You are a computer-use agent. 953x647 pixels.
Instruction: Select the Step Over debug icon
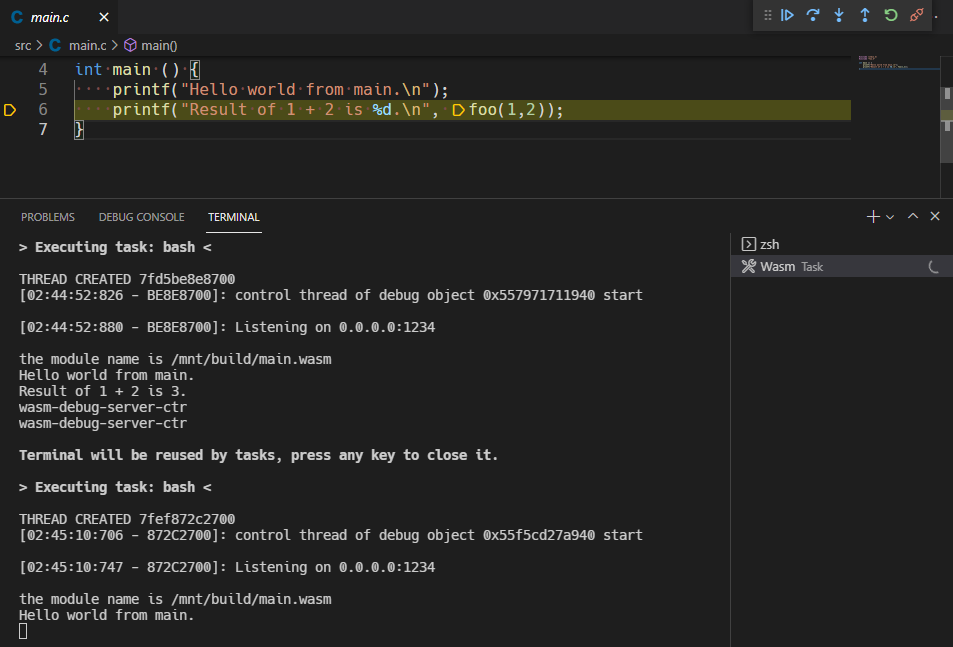coord(813,15)
